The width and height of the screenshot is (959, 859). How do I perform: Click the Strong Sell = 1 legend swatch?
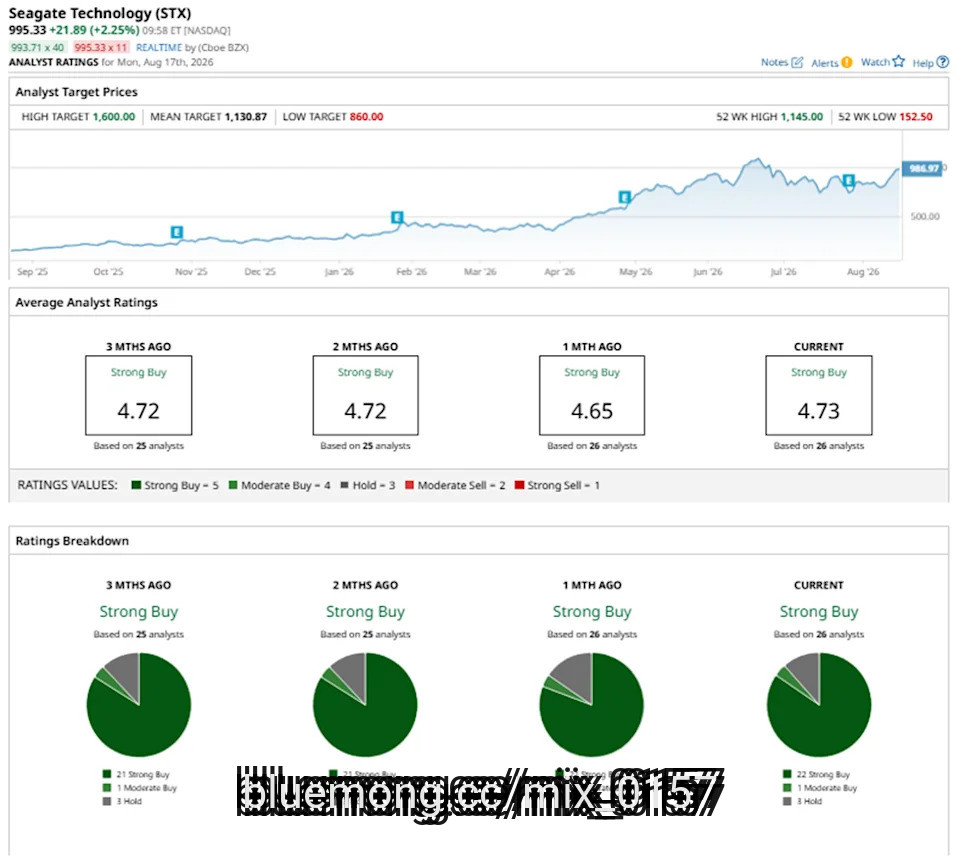tap(519, 485)
